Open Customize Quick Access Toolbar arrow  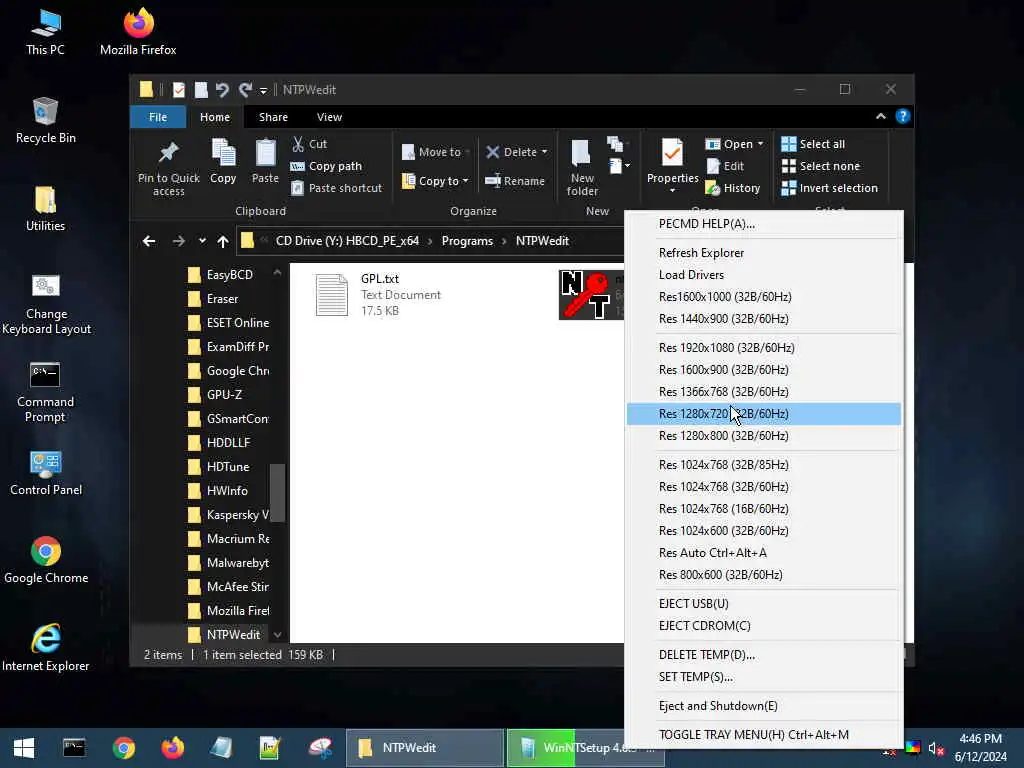[x=263, y=90]
